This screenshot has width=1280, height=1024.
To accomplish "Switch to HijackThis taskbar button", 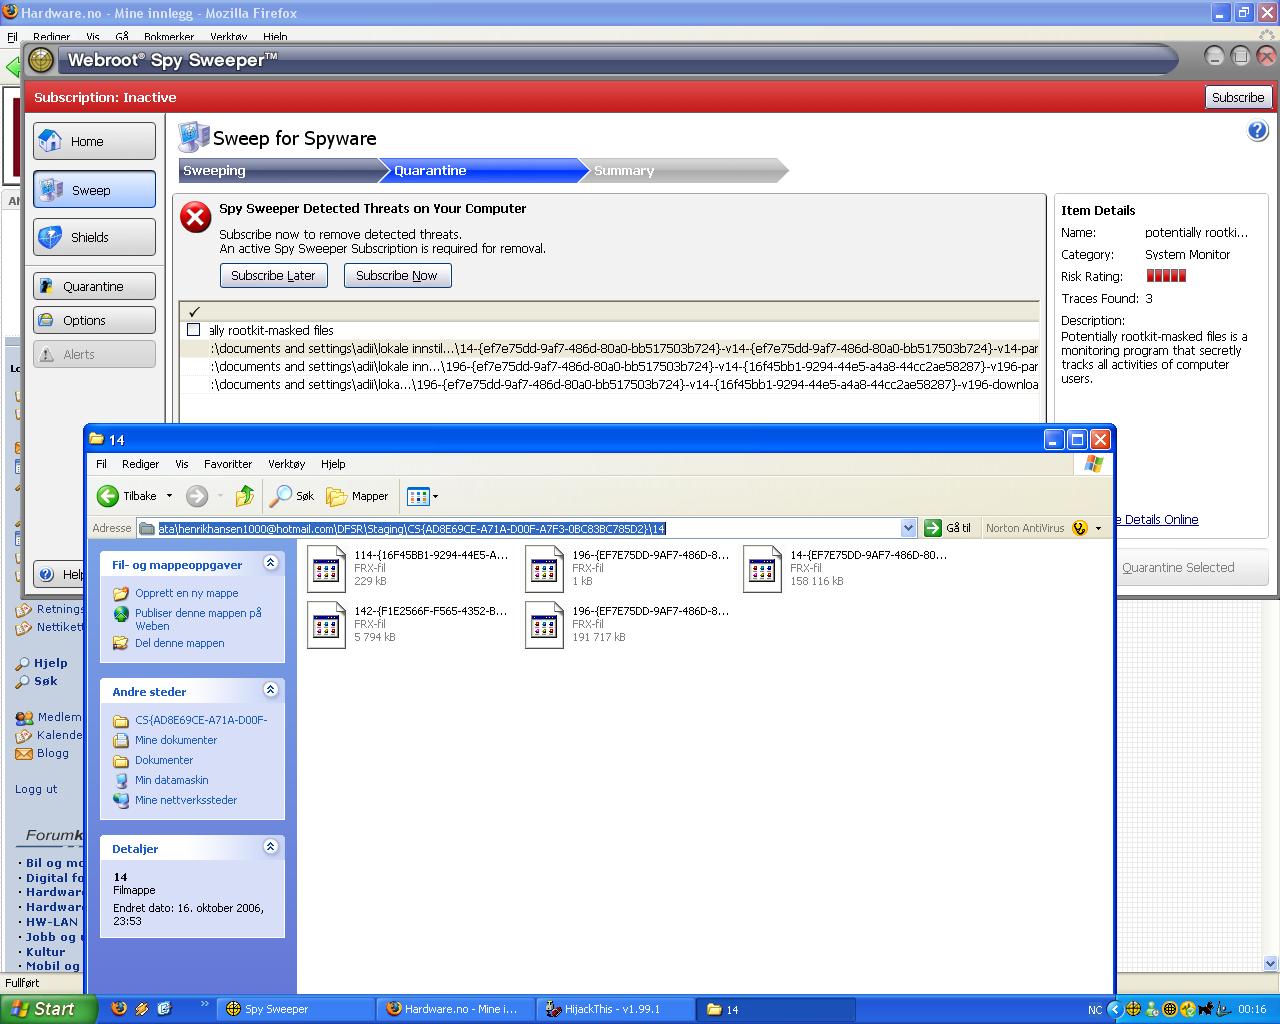I will tap(614, 1009).
